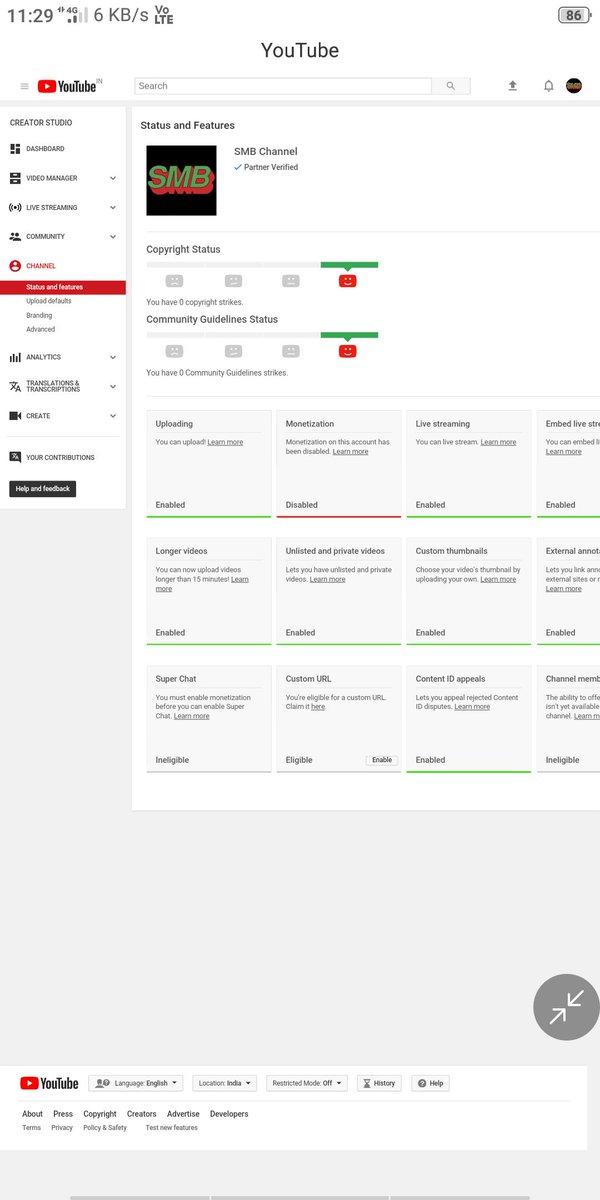Image resolution: width=600 pixels, height=1200 pixels.
Task: Tap the battery indicator in status bar
Action: click(574, 15)
